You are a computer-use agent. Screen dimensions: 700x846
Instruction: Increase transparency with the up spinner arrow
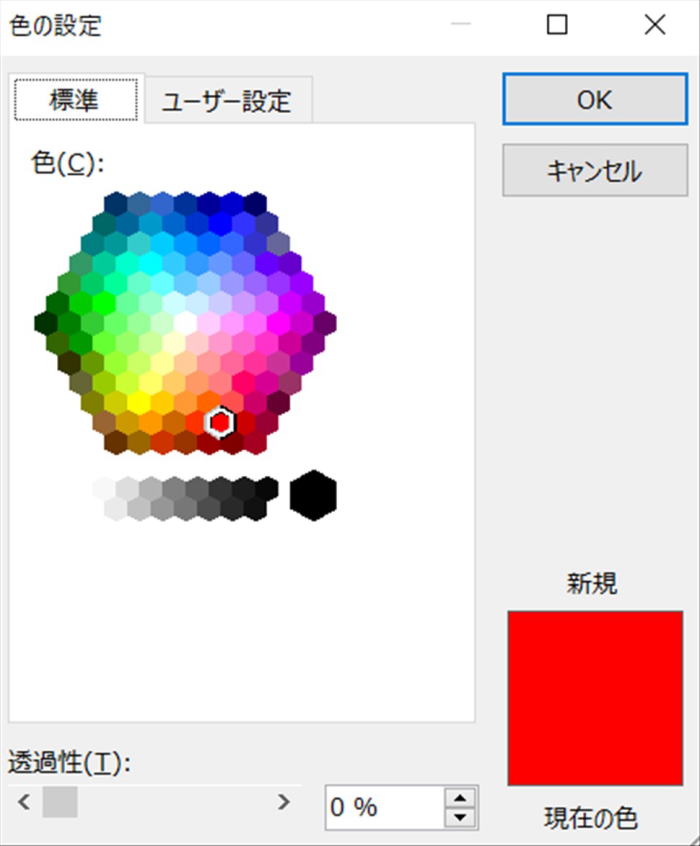coord(460,798)
